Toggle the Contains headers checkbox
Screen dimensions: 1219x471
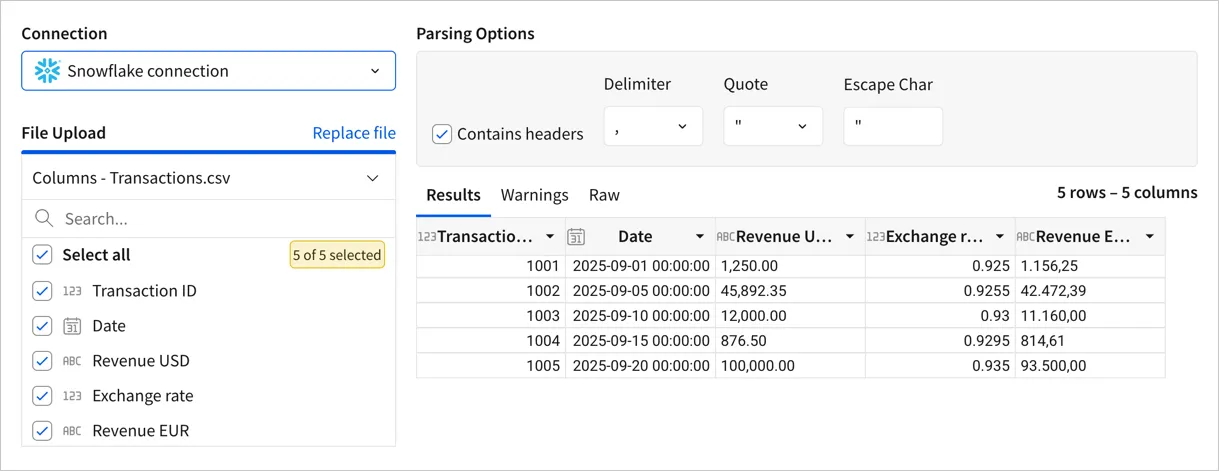tap(442, 134)
